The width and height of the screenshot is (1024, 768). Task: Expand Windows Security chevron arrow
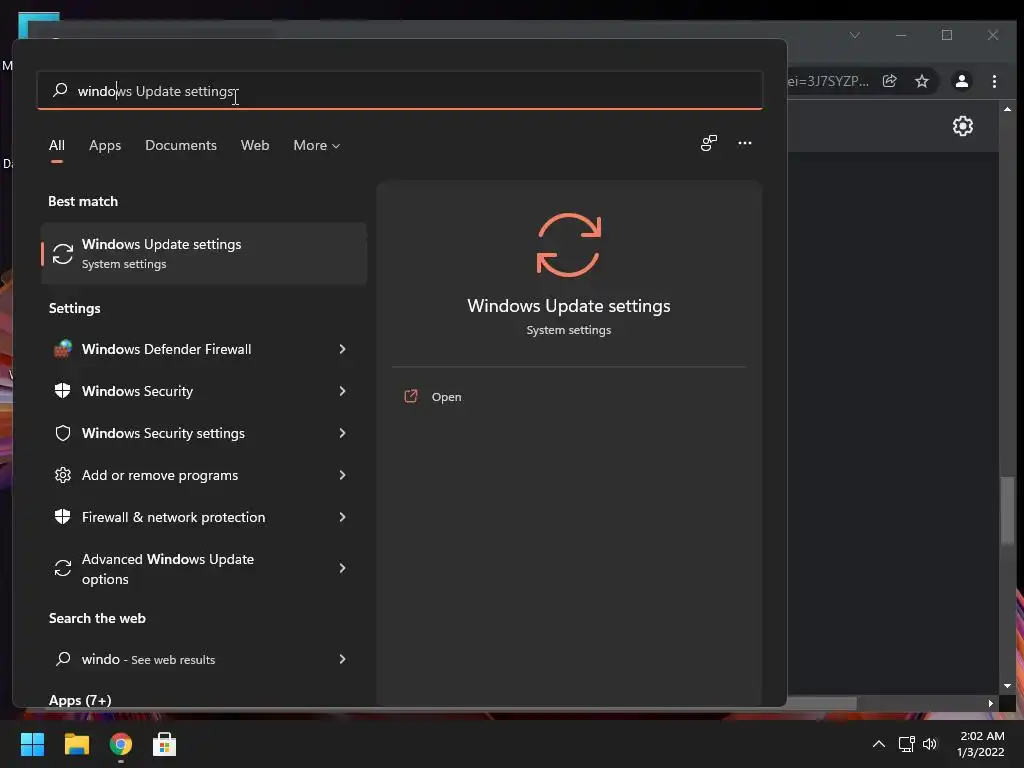(342, 391)
